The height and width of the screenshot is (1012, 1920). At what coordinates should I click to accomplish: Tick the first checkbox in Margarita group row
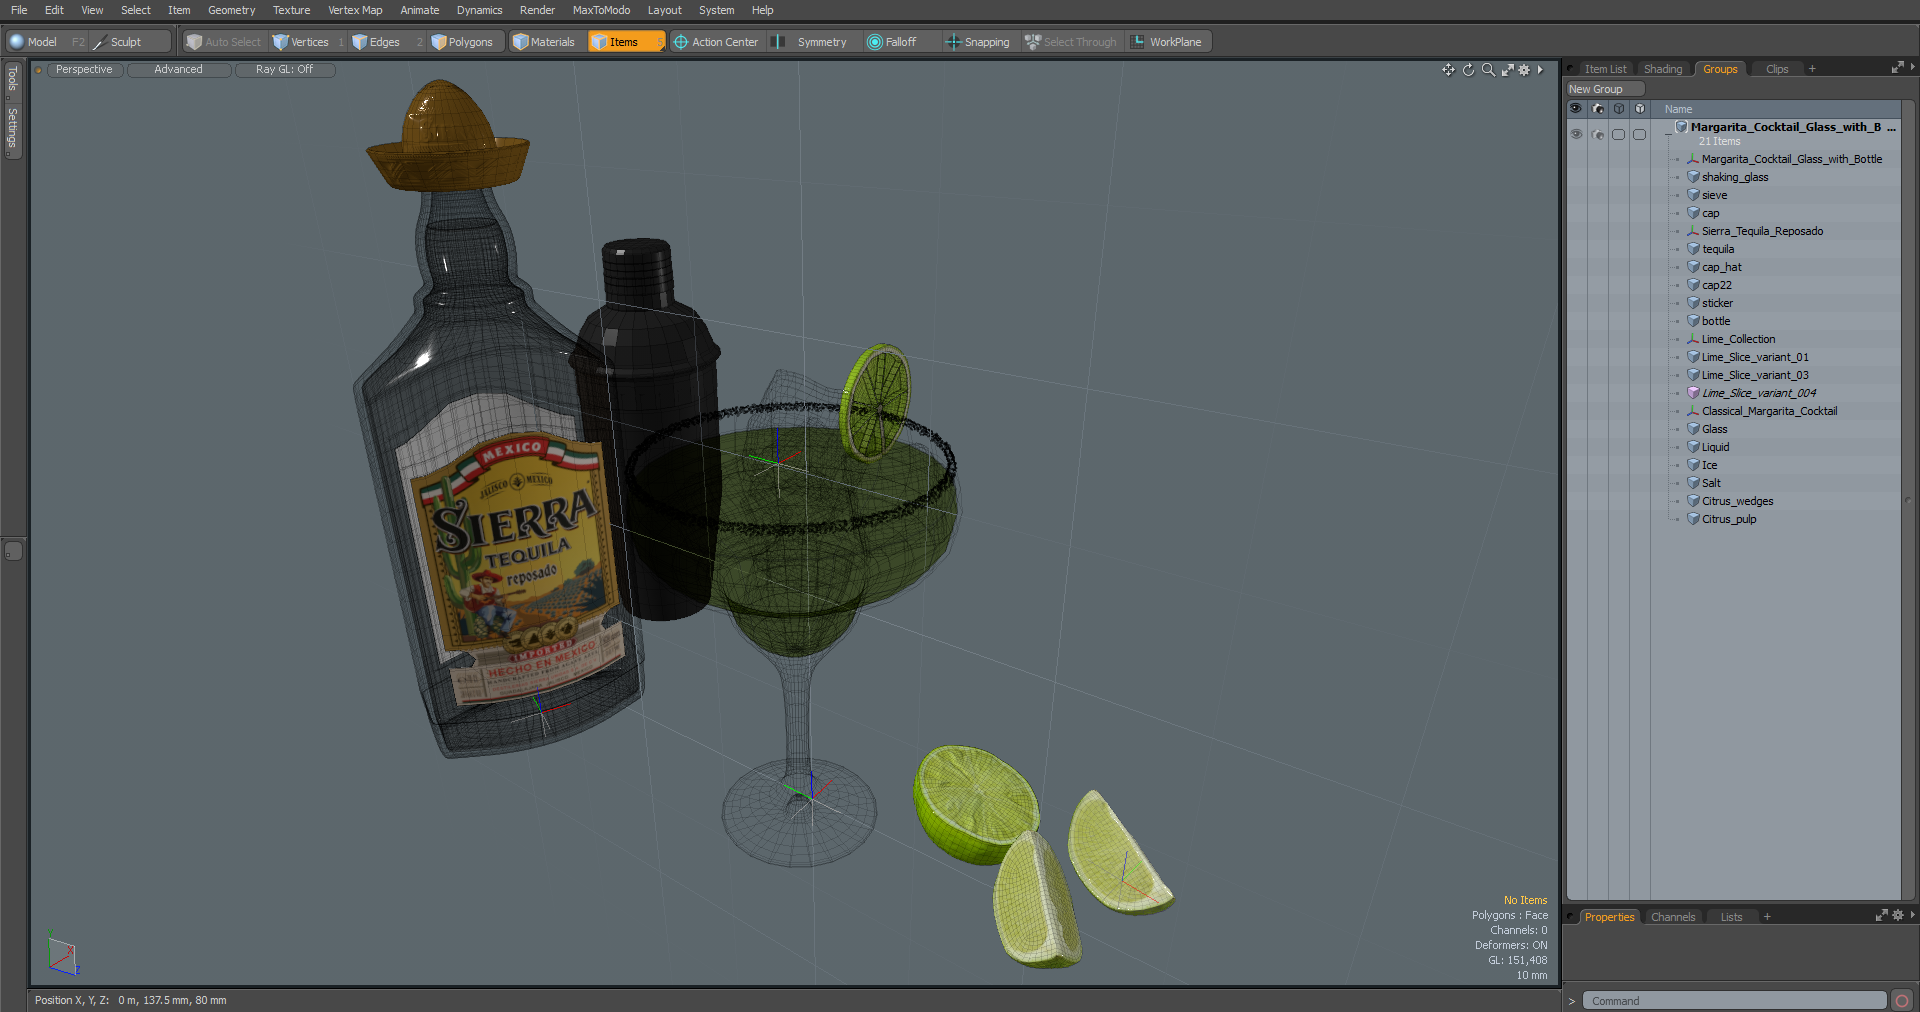click(1618, 134)
